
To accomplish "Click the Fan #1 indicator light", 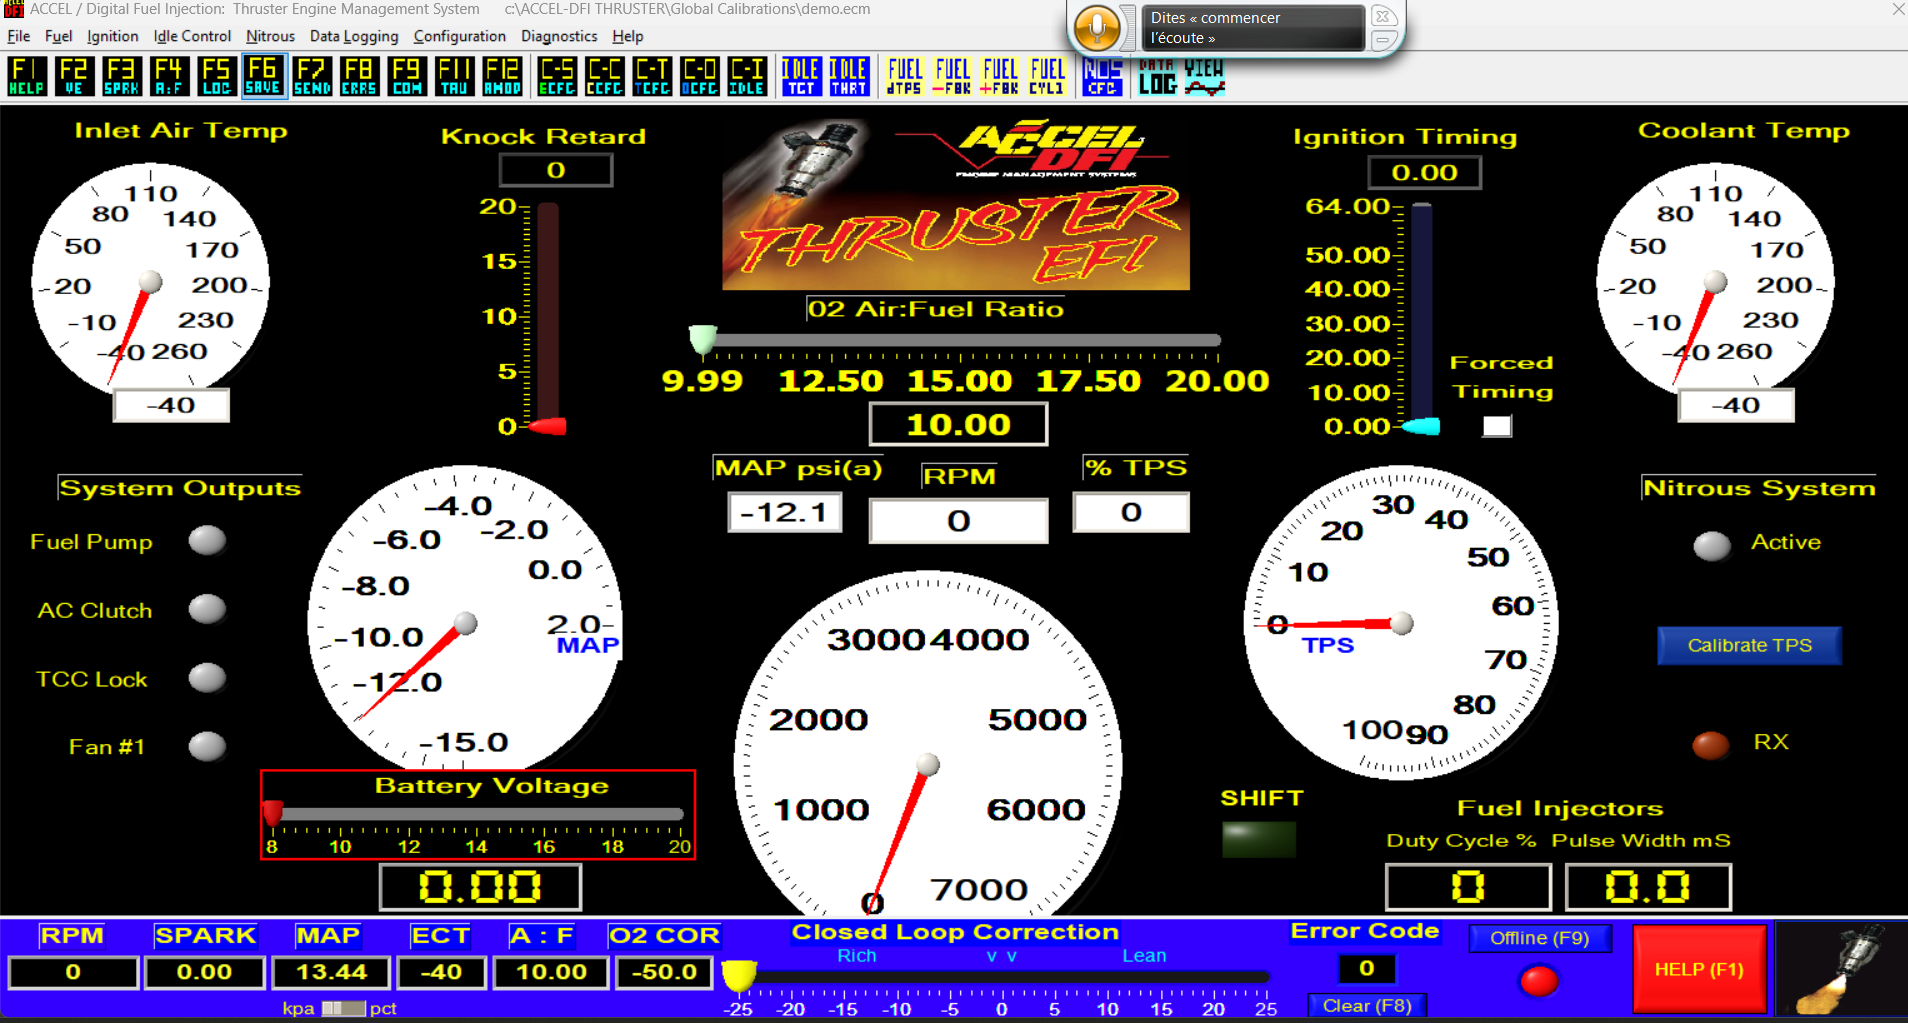I will click(207, 746).
